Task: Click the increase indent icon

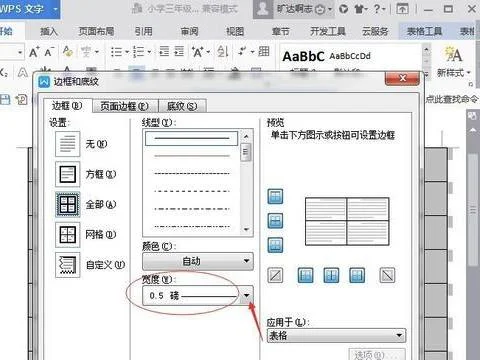Action: tap(179, 52)
